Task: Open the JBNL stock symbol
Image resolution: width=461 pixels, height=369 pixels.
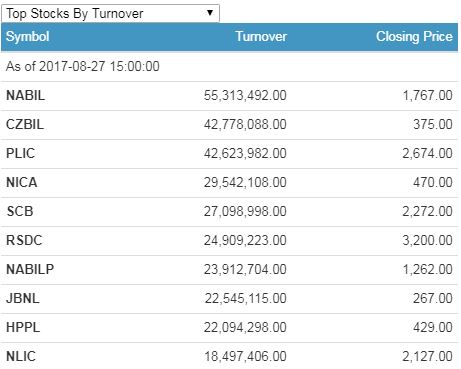Action: (23, 299)
